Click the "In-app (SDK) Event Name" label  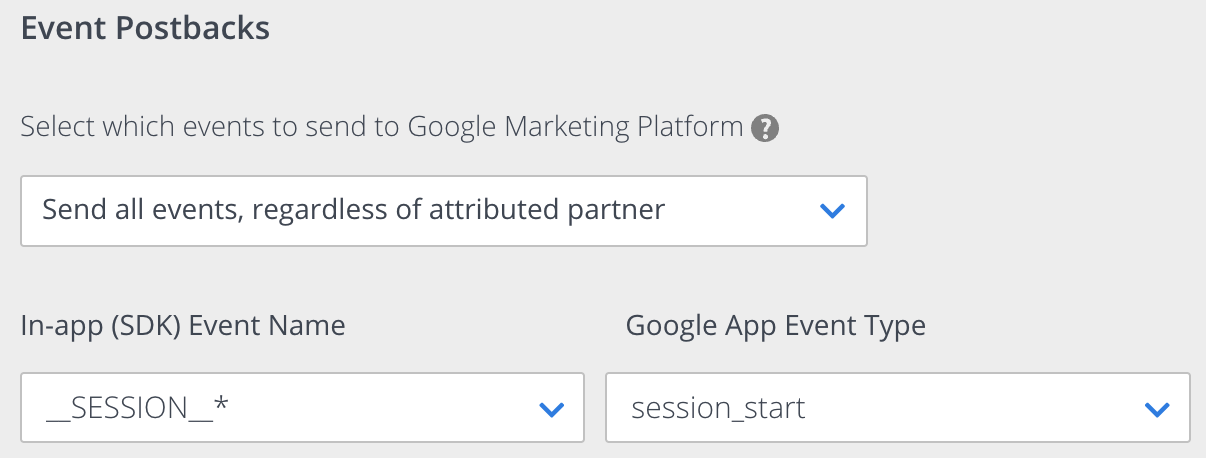point(183,326)
